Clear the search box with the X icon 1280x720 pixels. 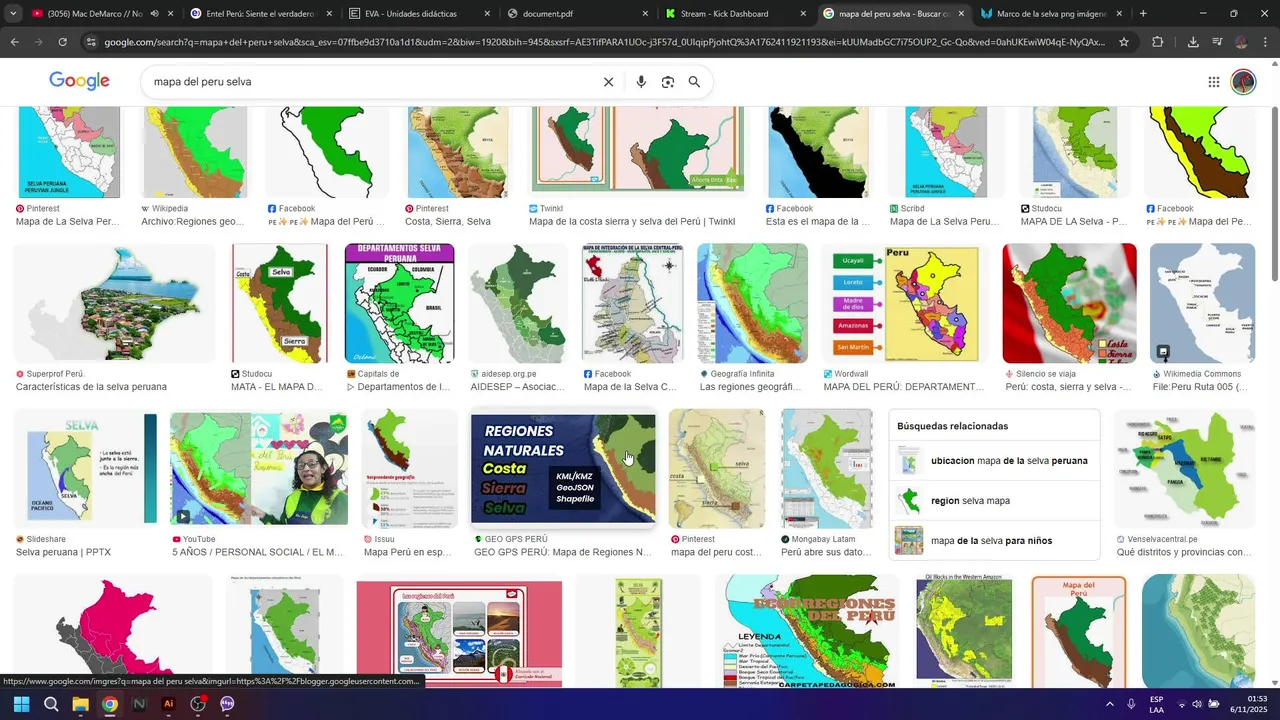608,82
